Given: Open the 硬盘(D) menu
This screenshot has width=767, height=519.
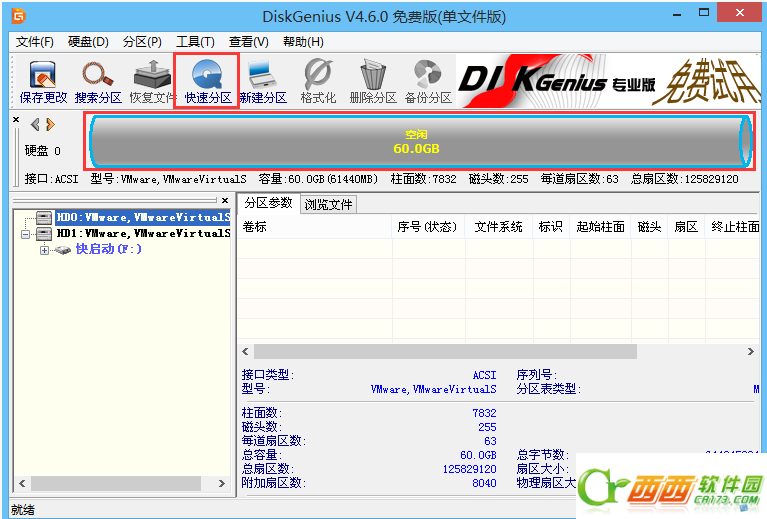Looking at the screenshot, I should tap(88, 42).
